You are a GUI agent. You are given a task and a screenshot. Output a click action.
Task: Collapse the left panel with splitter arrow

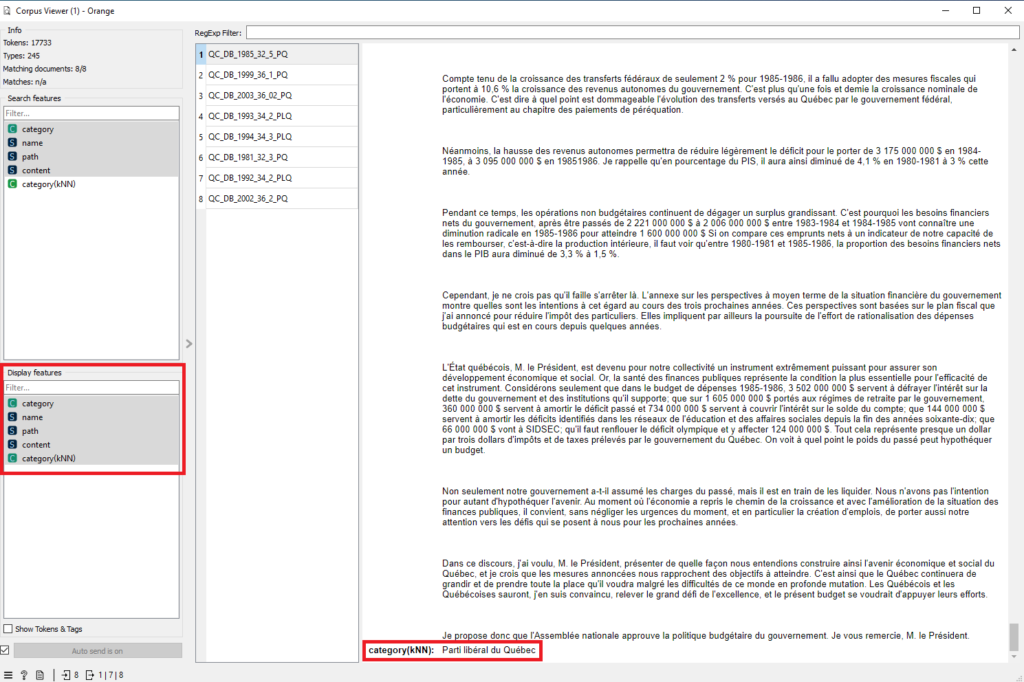coord(189,344)
